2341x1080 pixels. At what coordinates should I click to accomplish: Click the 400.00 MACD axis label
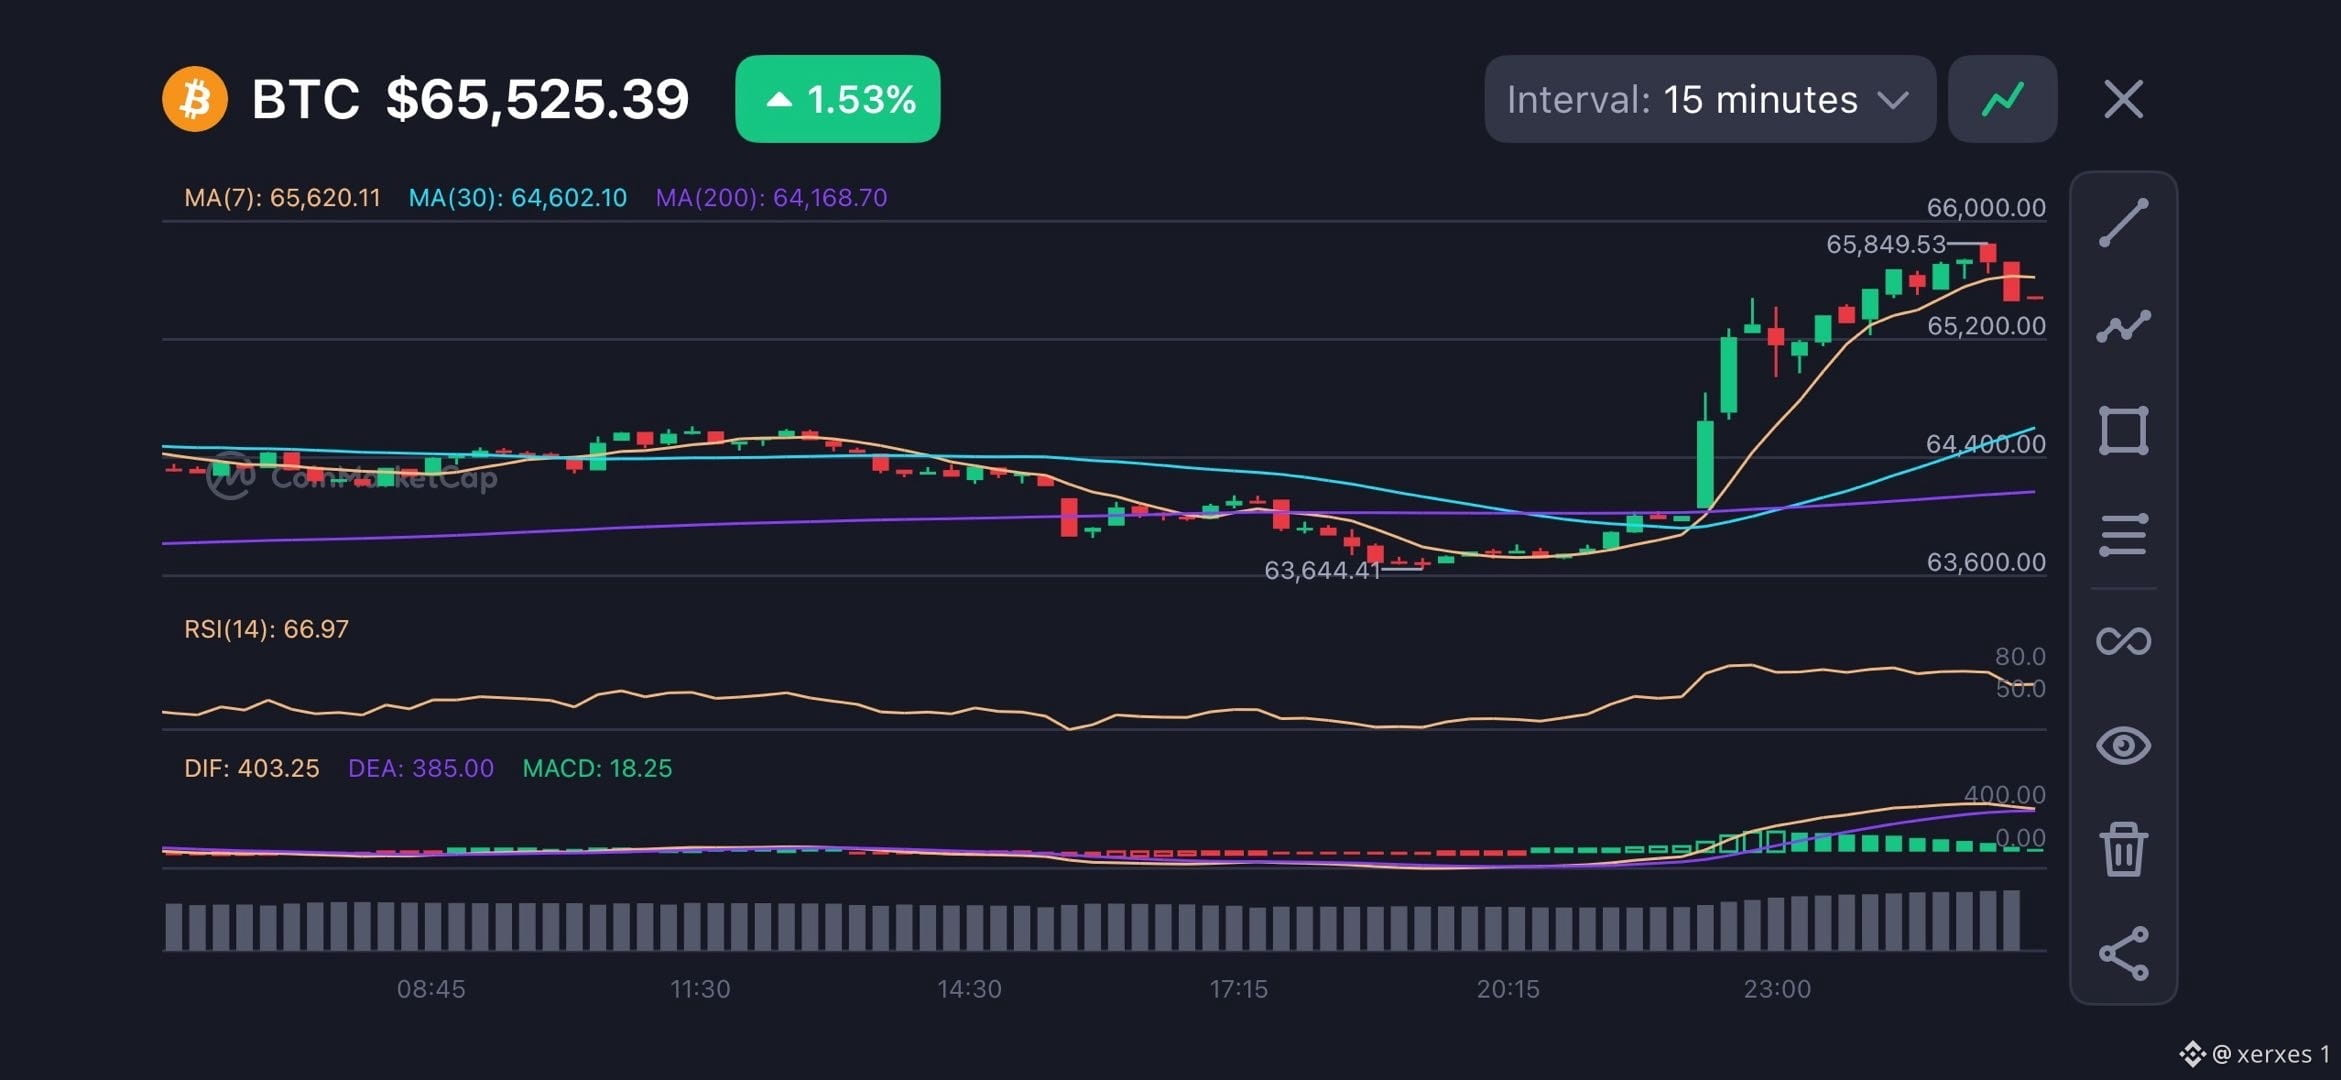pyautogui.click(x=2004, y=794)
